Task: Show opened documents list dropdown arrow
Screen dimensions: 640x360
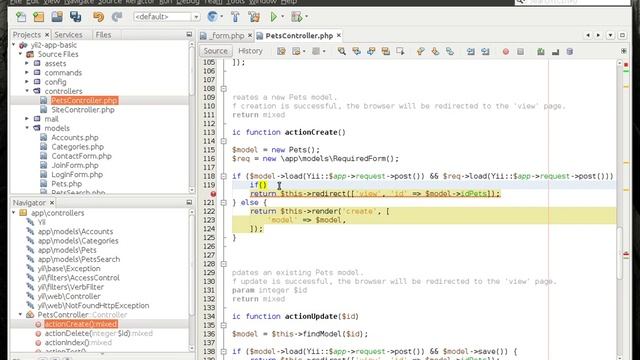Action: coord(610,36)
